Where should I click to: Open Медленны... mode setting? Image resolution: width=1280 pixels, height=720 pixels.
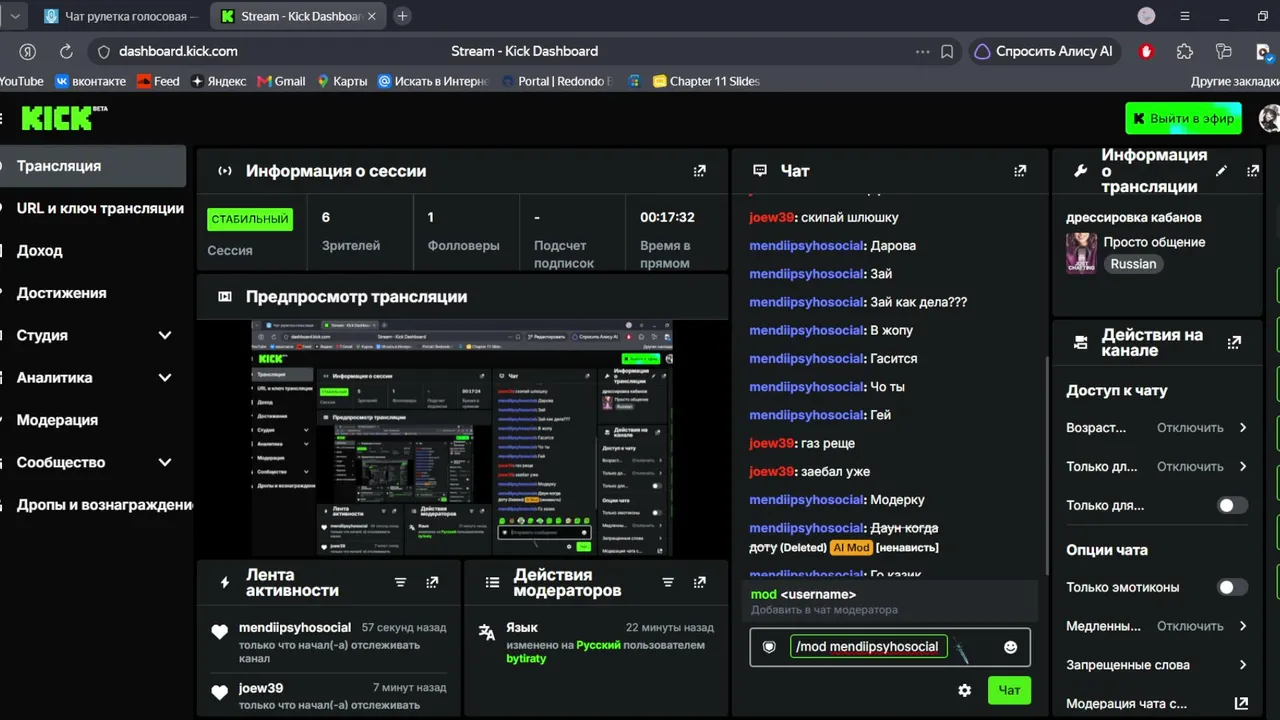click(1158, 626)
